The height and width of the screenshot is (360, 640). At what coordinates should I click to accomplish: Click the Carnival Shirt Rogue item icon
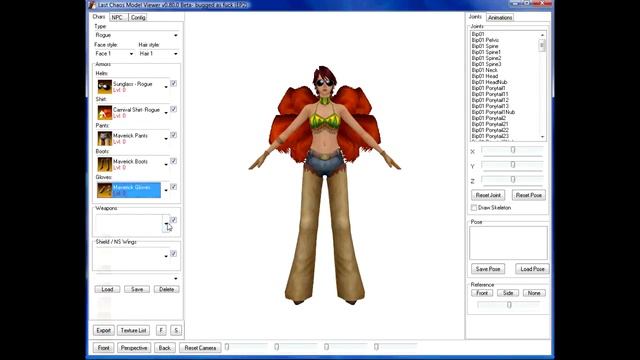(104, 113)
